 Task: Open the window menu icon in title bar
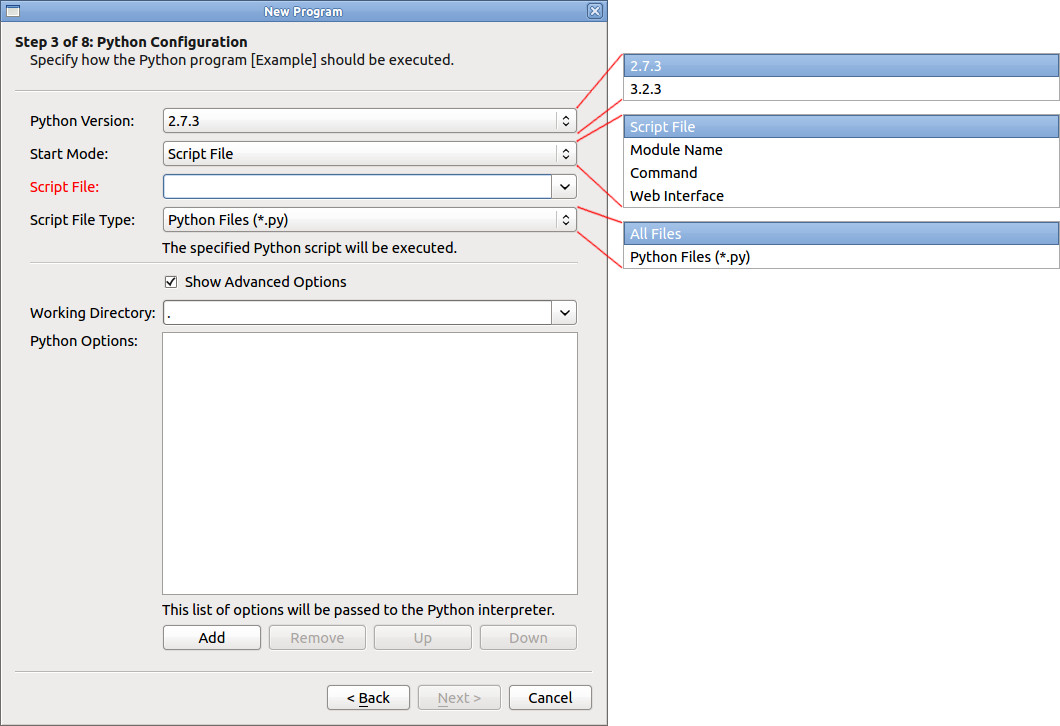click(x=13, y=11)
